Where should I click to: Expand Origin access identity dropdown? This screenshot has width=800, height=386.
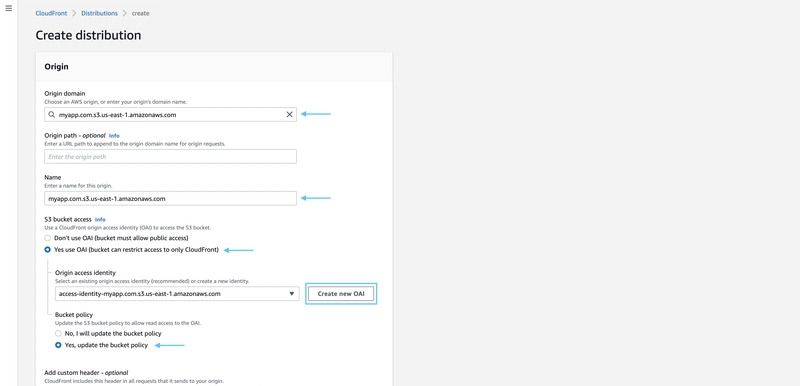tap(177, 294)
